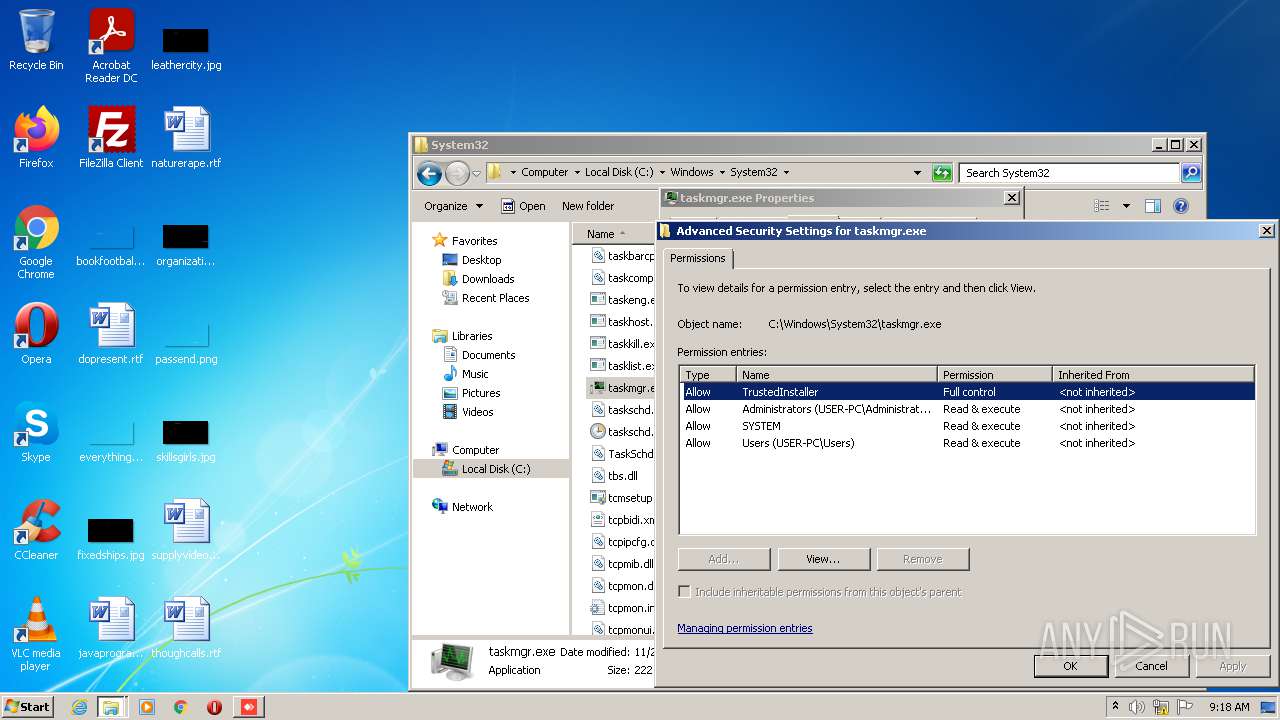Image resolution: width=1280 pixels, height=720 pixels.
Task: Select the SYSTEM permission entry
Action: click(967, 426)
